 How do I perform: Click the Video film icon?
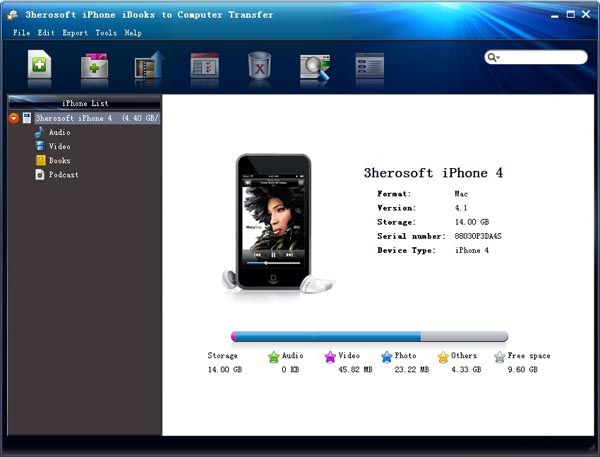point(39,146)
